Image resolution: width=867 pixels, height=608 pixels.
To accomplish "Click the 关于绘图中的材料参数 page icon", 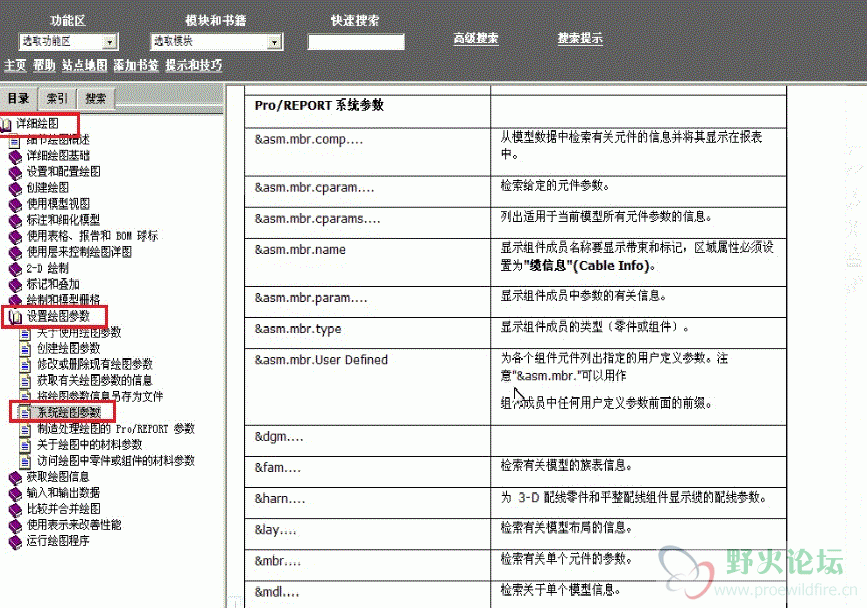I will pyautogui.click(x=25, y=445).
